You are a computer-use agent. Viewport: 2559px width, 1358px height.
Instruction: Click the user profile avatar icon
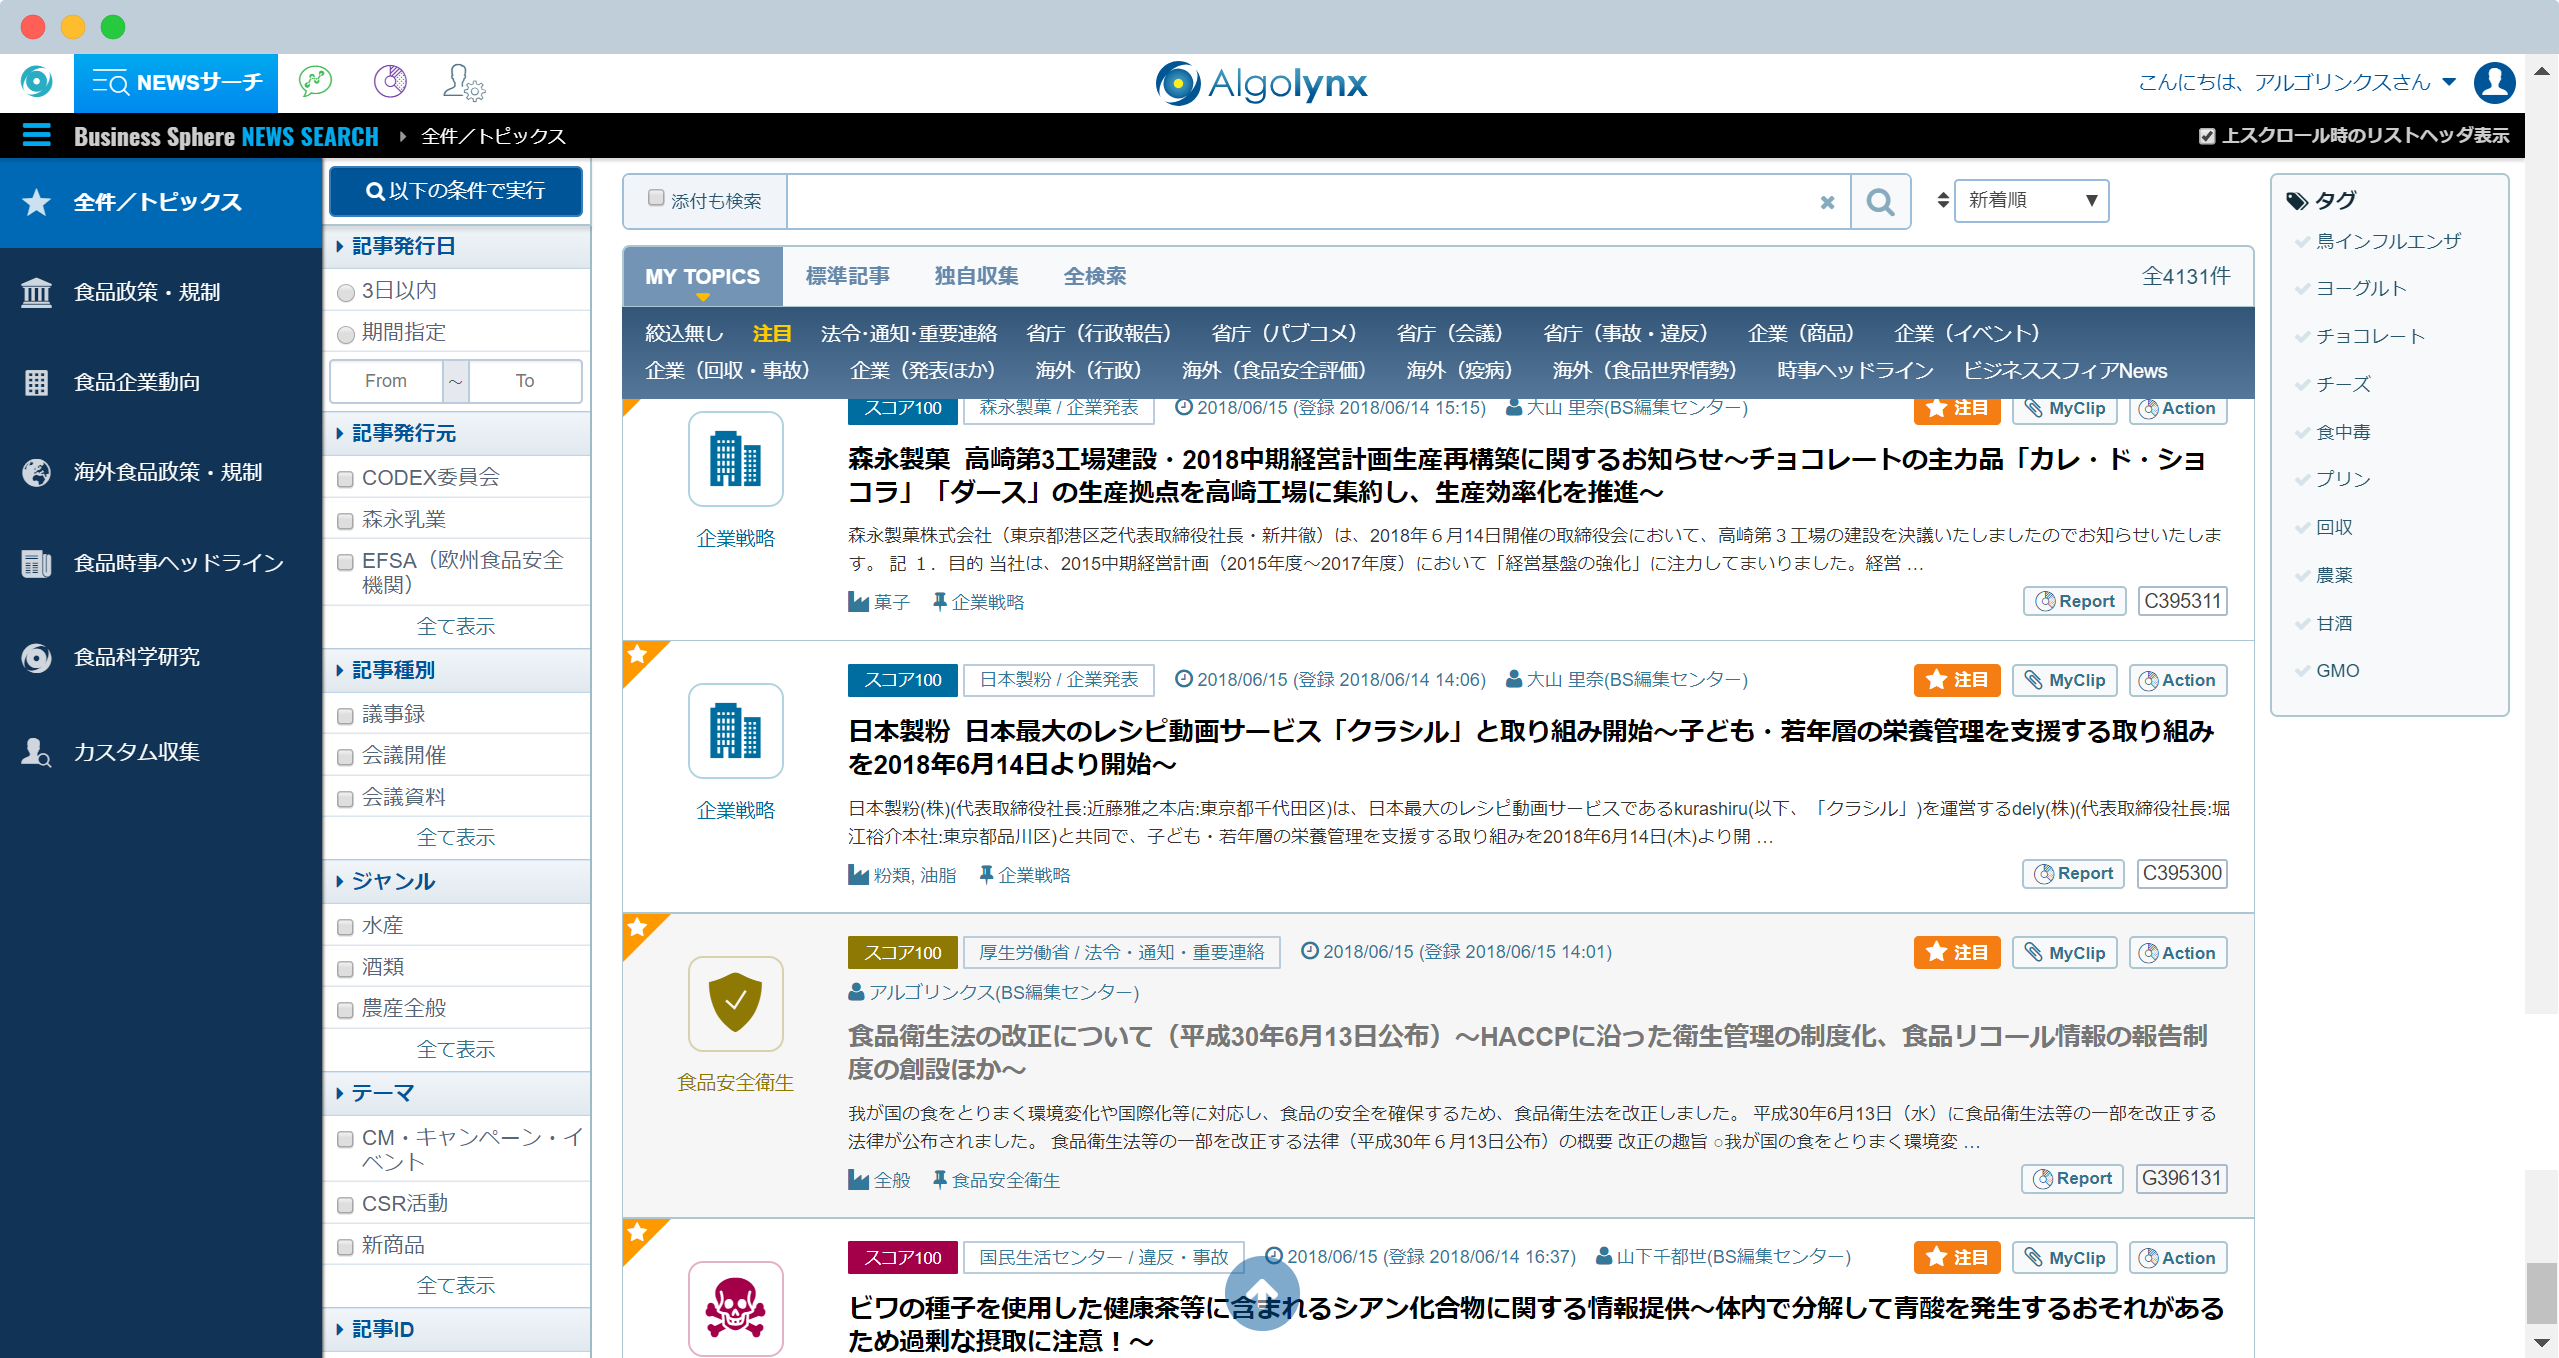[2494, 82]
